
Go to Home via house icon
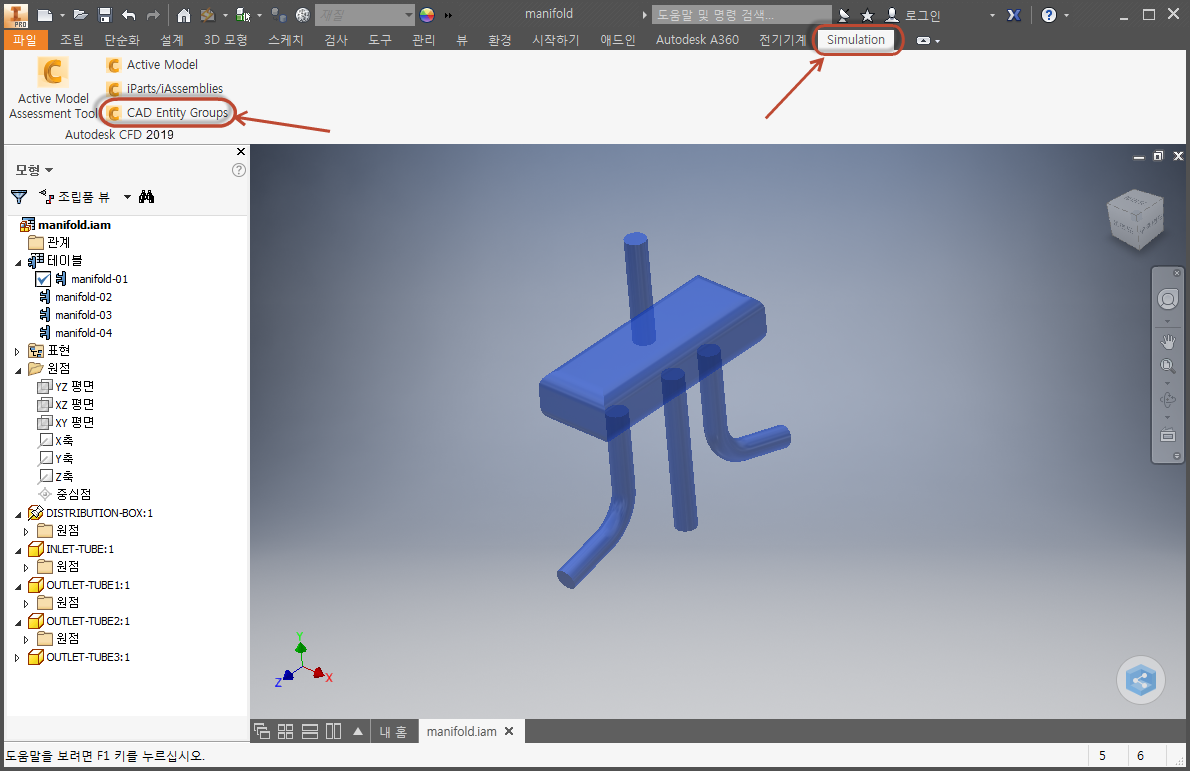[x=184, y=14]
